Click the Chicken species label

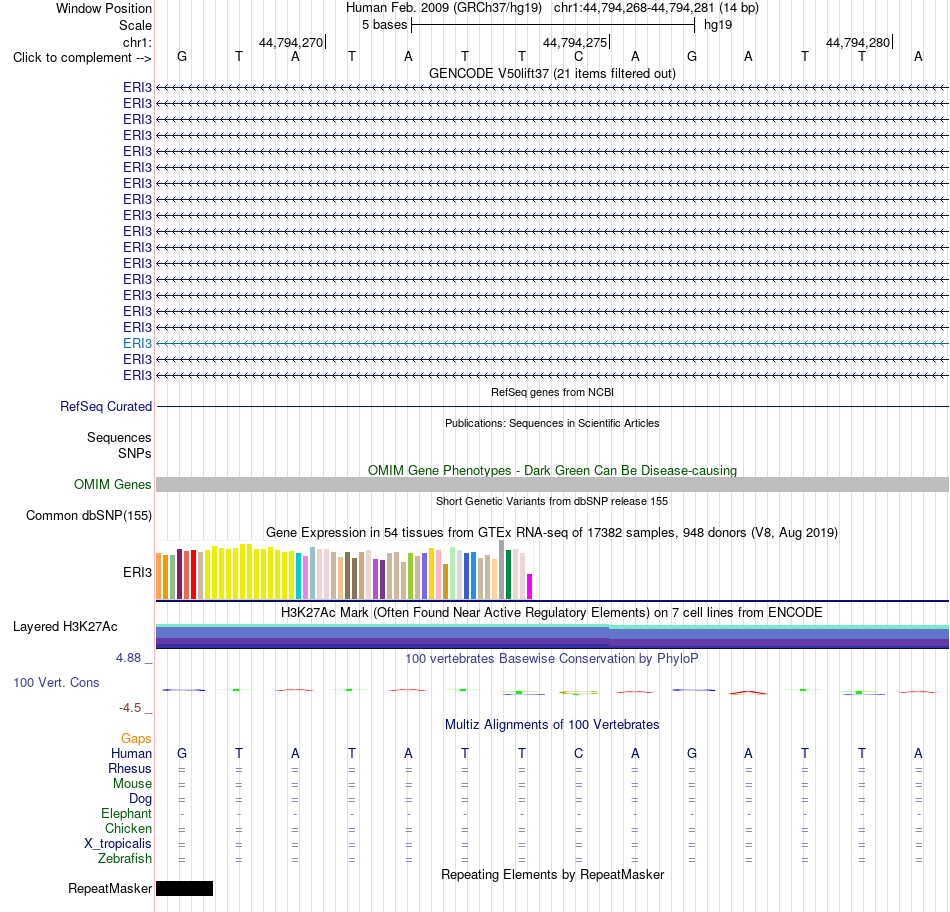128,828
